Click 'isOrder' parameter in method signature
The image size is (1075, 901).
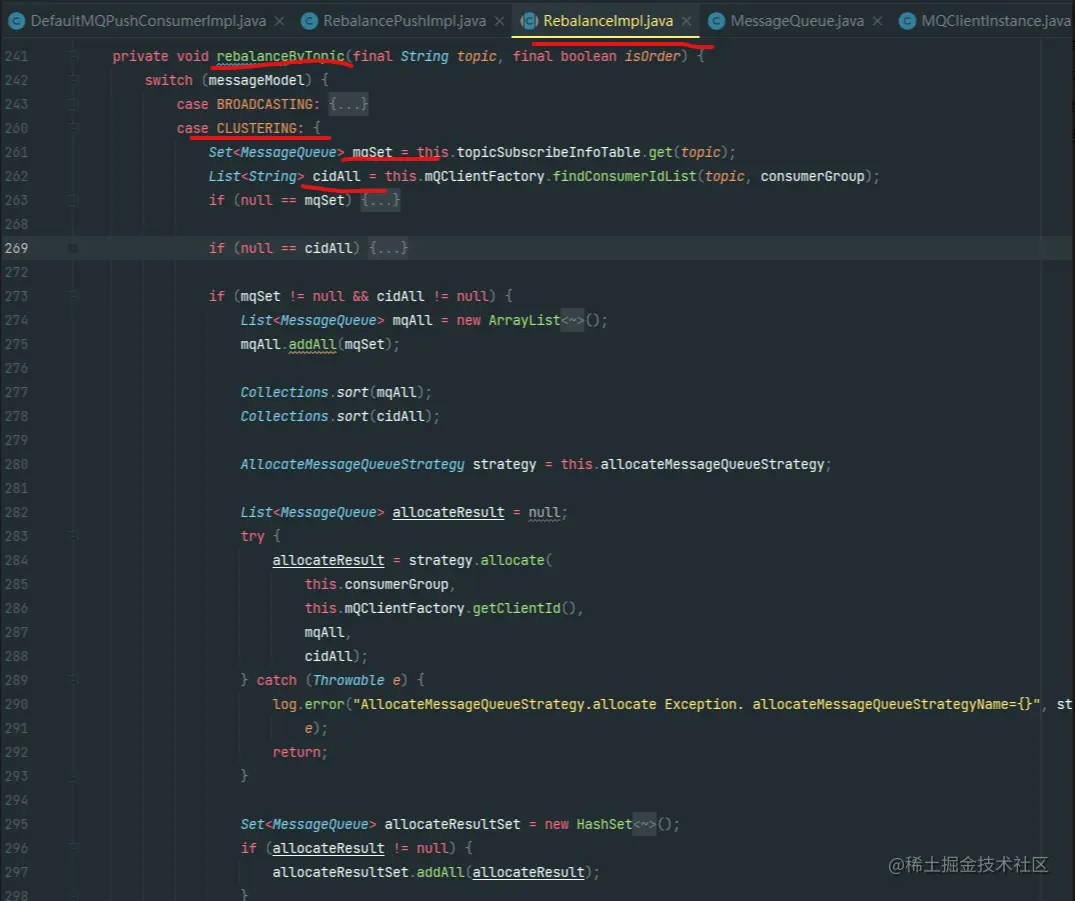pos(651,56)
